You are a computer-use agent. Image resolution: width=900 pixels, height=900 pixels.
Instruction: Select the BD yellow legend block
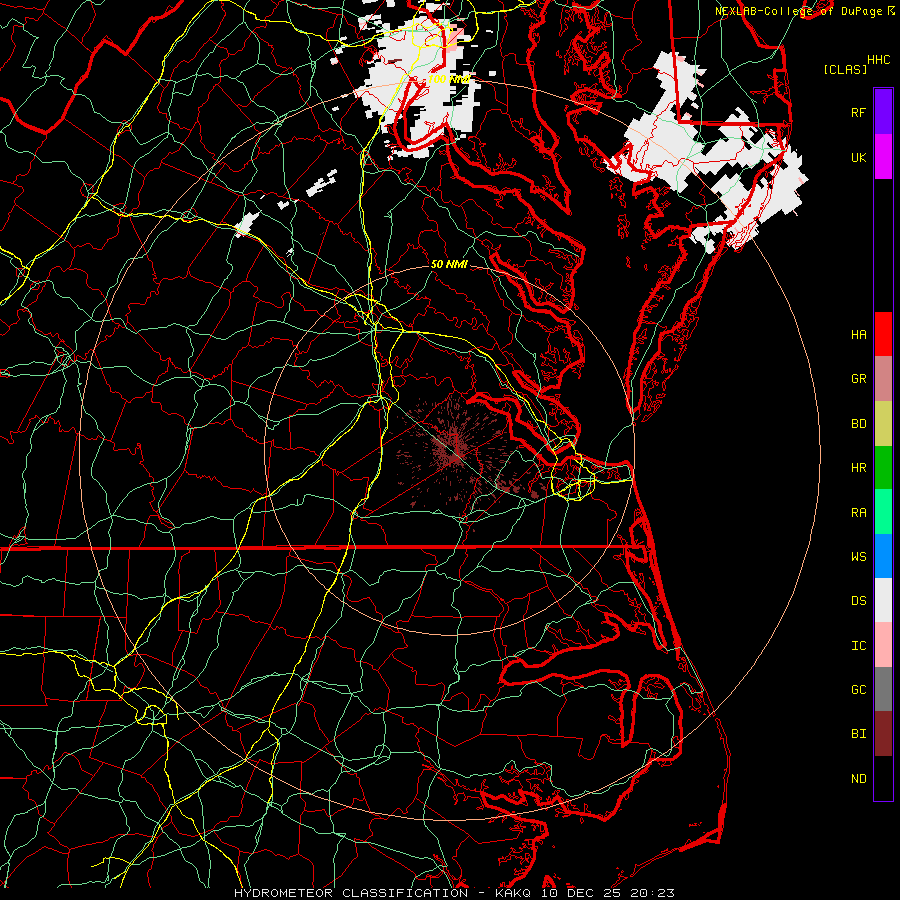point(883,424)
